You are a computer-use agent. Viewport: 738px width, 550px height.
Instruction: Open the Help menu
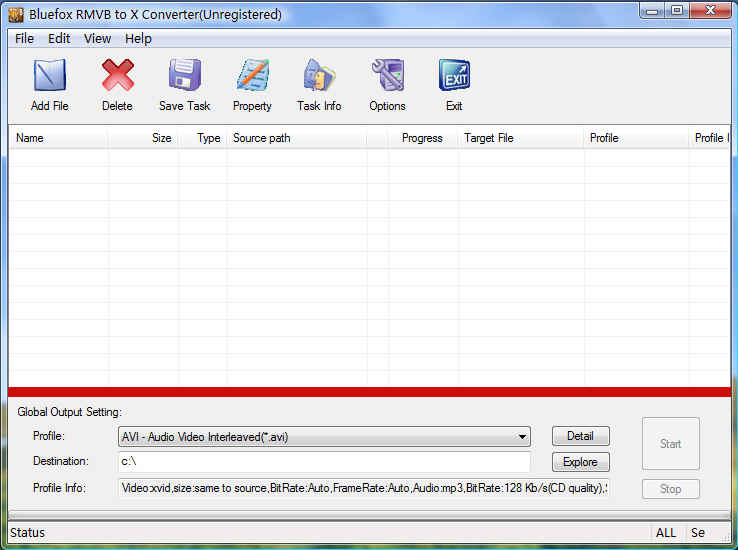coord(138,39)
